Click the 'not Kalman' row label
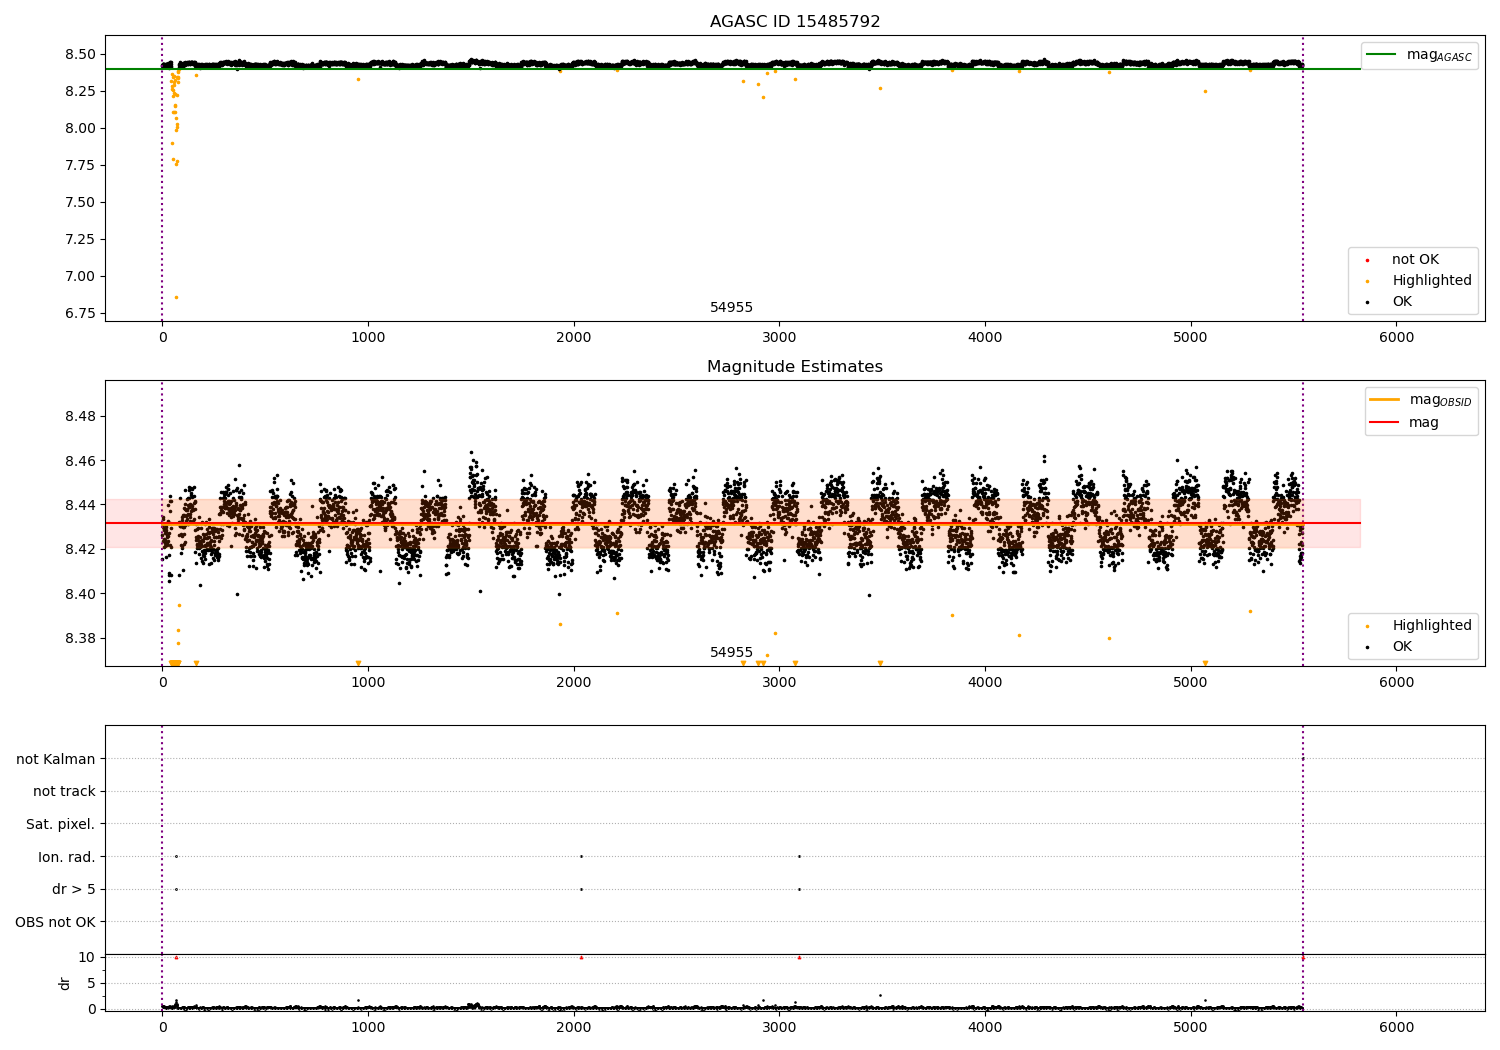Image resolution: width=1500 pixels, height=1050 pixels. pyautogui.click(x=56, y=760)
